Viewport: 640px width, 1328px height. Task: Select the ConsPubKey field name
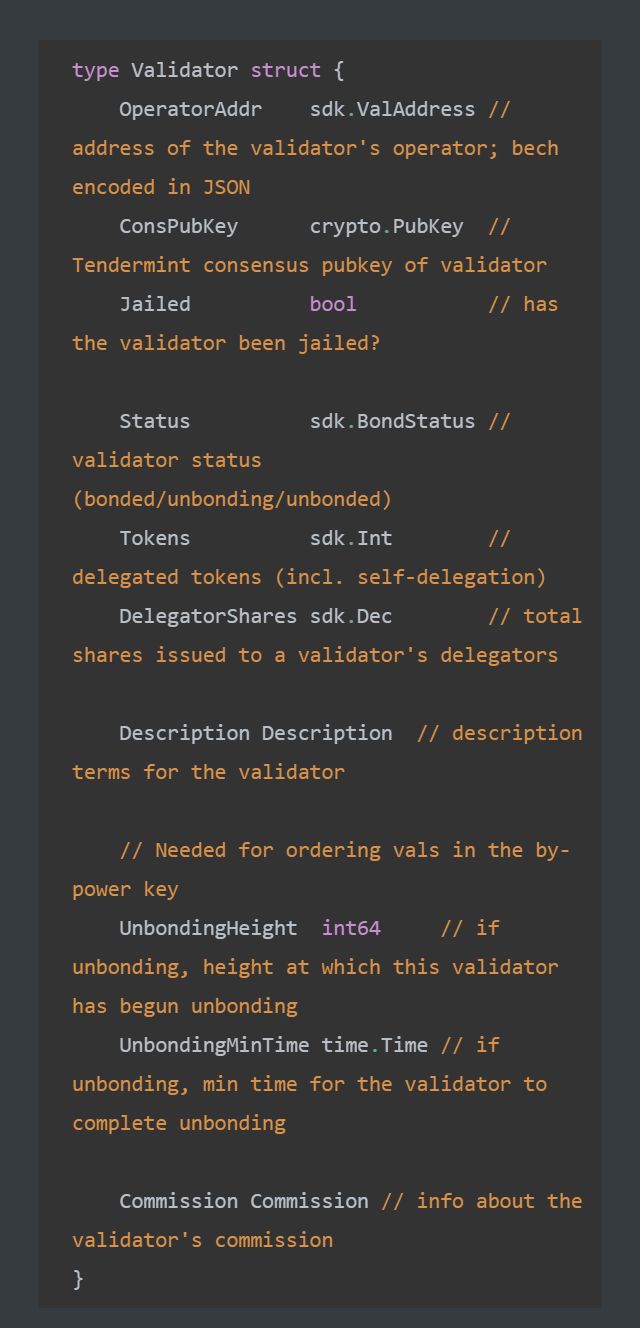click(x=179, y=226)
